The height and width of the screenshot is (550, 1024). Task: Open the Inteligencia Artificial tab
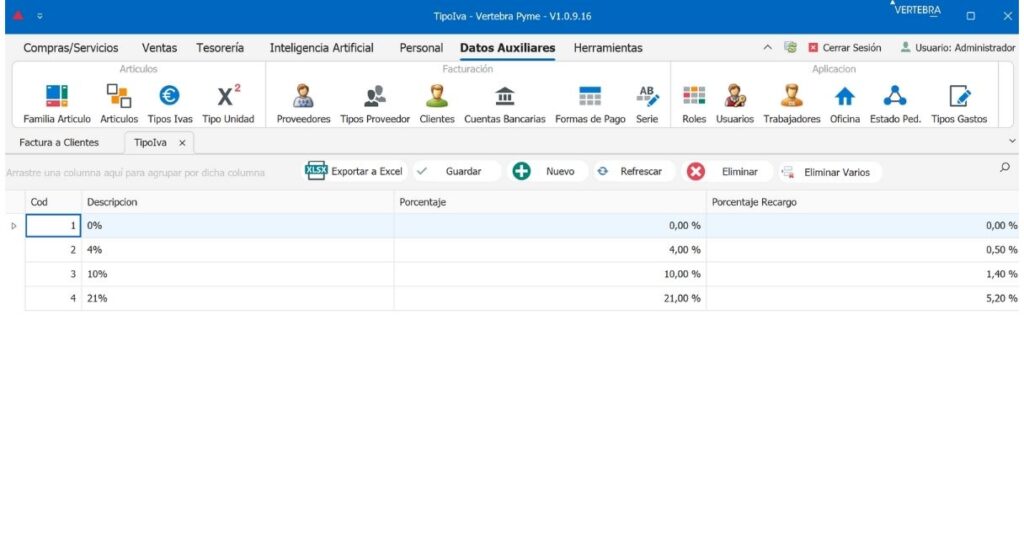[x=321, y=48]
